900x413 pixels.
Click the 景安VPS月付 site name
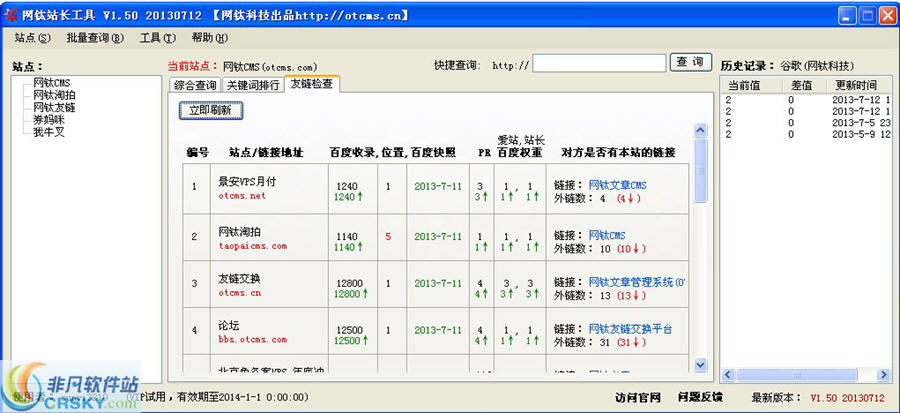tap(247, 182)
